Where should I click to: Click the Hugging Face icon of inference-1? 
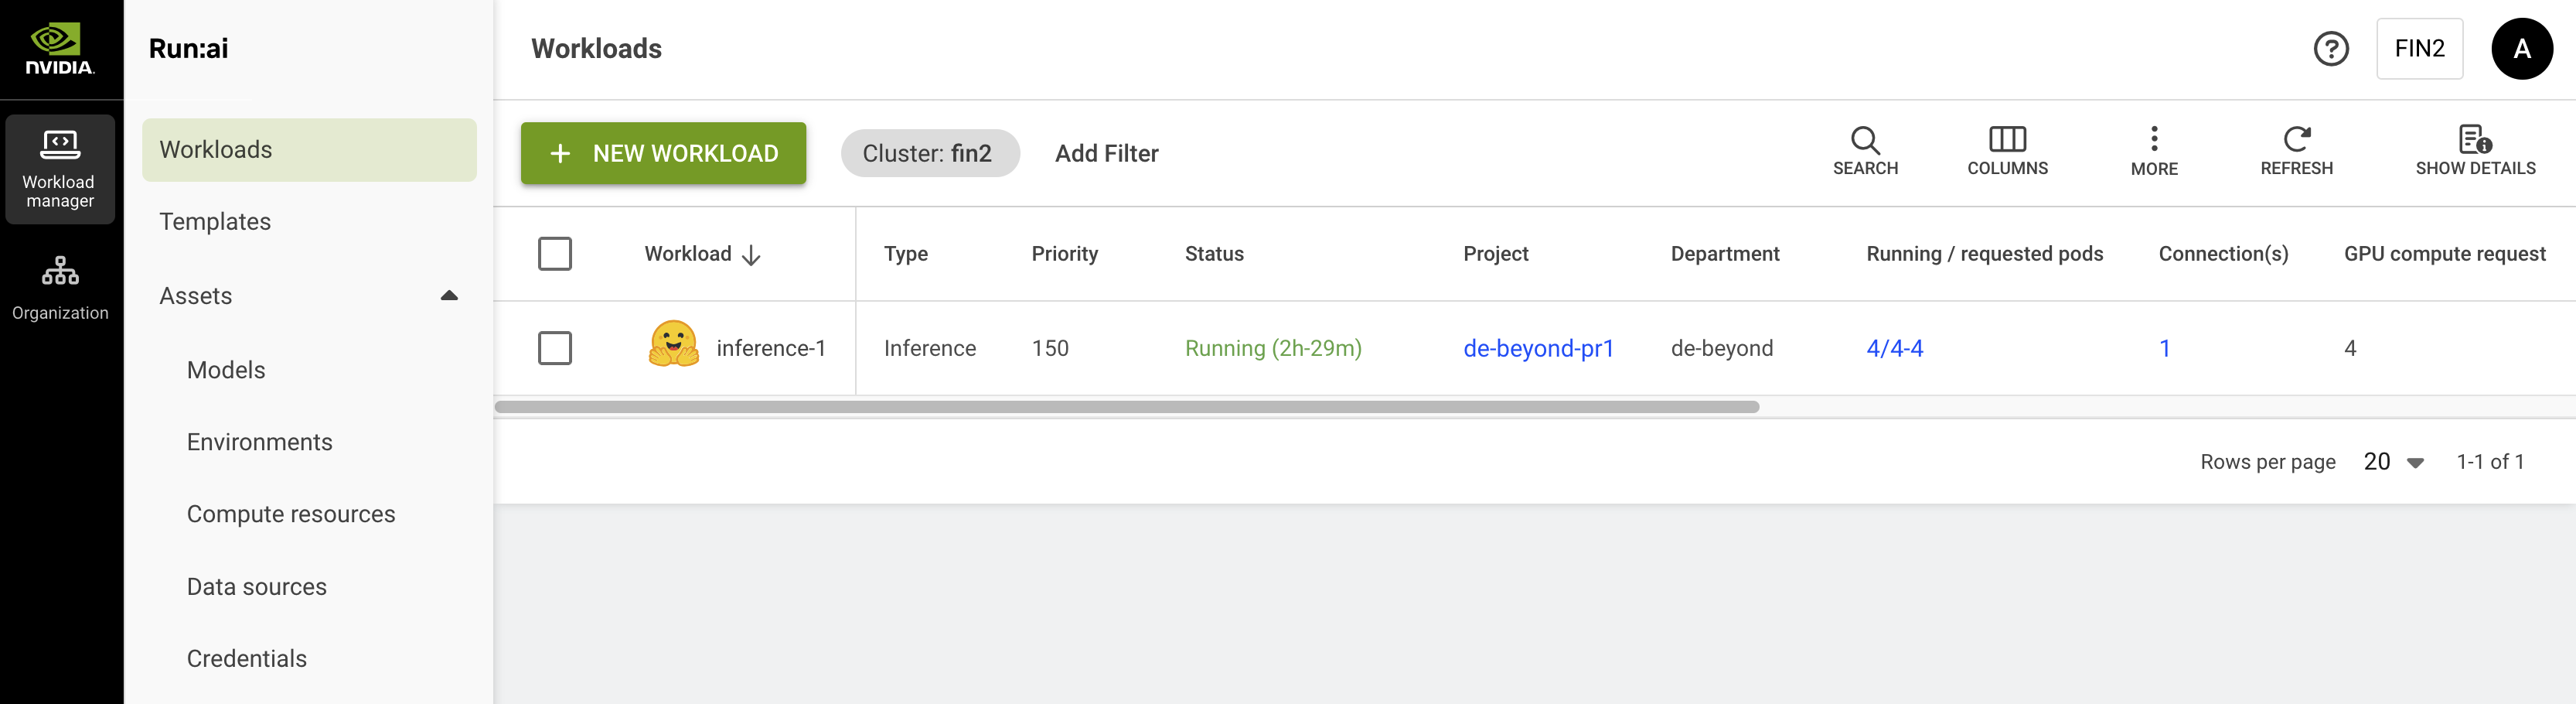pos(674,344)
